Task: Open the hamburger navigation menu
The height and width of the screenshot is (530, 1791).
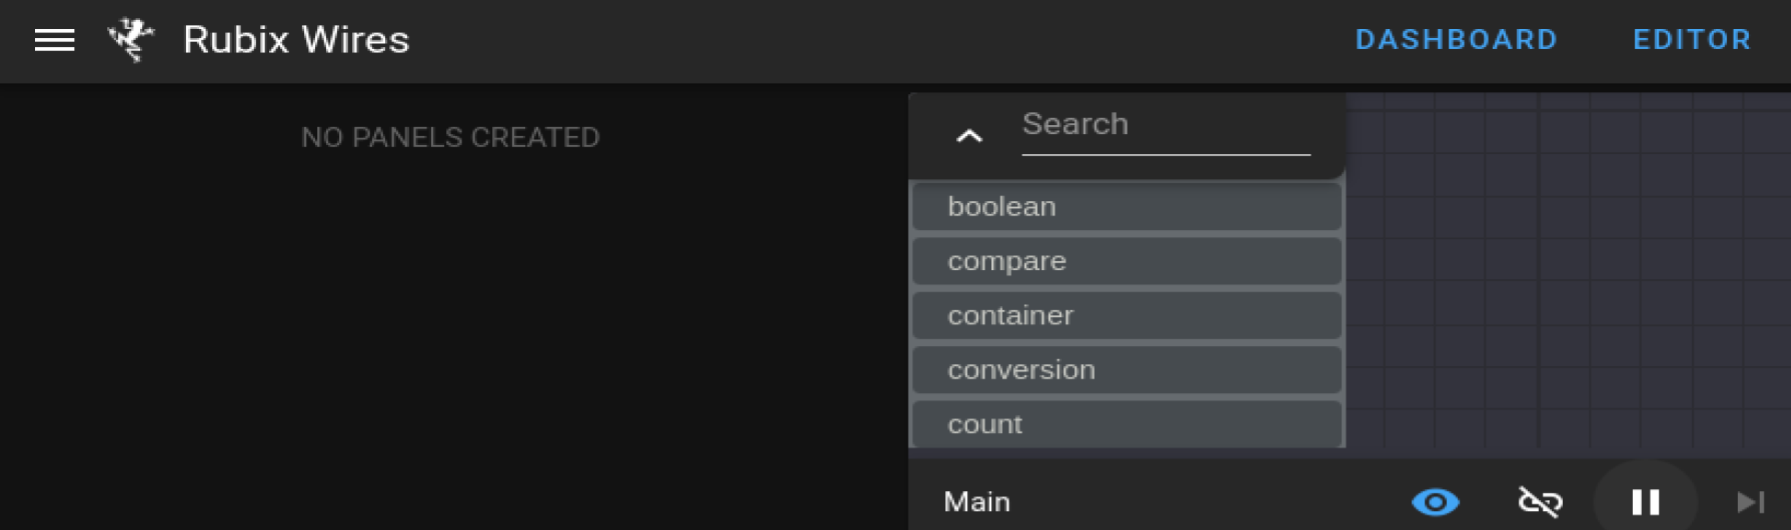Action: tap(54, 40)
